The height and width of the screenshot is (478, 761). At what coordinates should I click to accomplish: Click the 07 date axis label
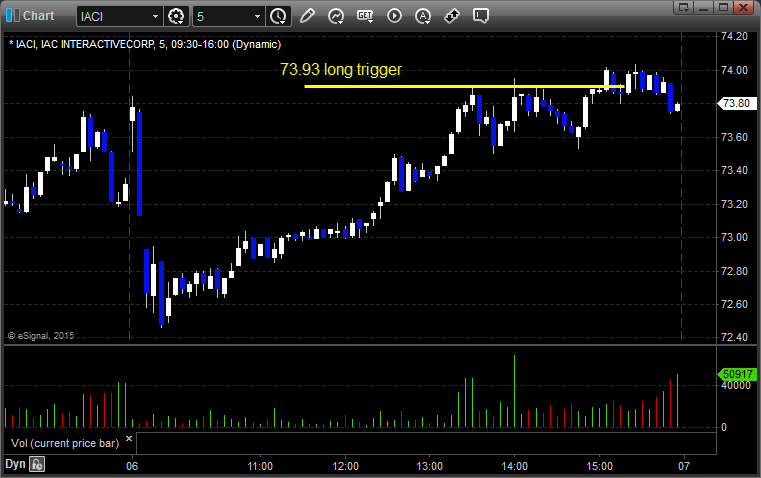tap(684, 466)
